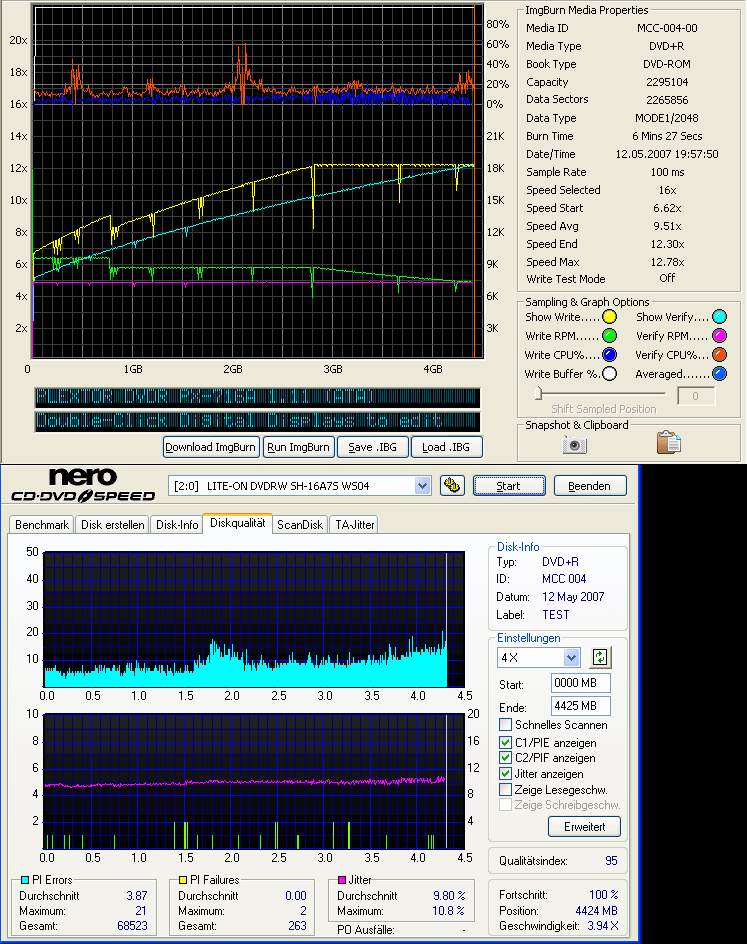This screenshot has width=747, height=944.
Task: Open the TA-Jitter tab
Action: [355, 524]
